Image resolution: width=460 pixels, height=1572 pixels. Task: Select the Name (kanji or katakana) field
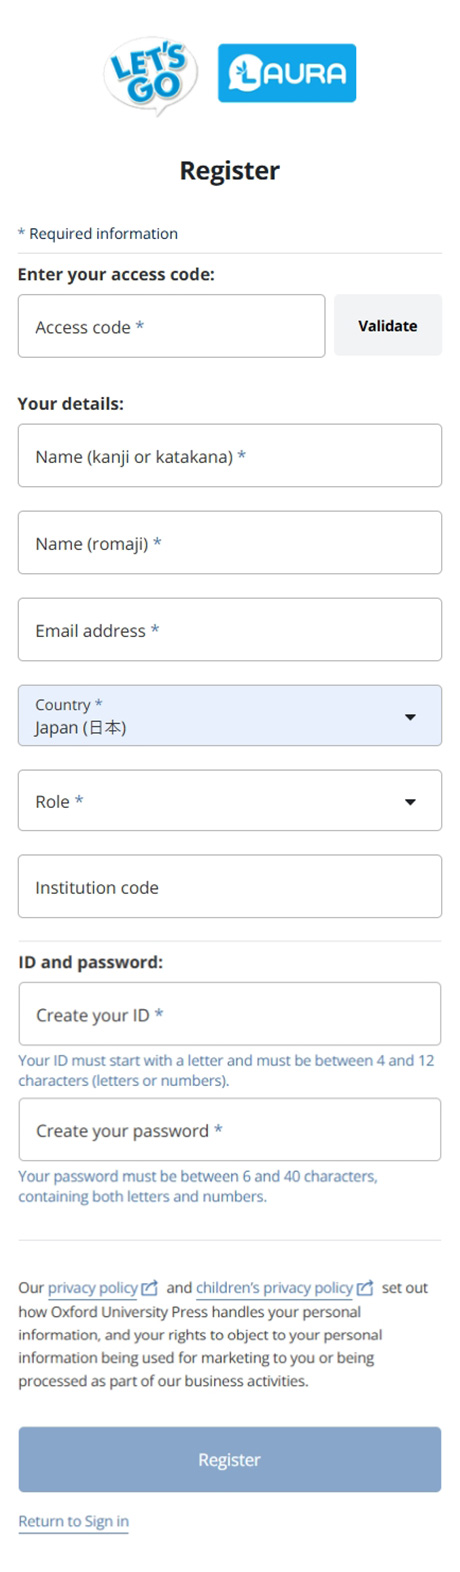[230, 456]
